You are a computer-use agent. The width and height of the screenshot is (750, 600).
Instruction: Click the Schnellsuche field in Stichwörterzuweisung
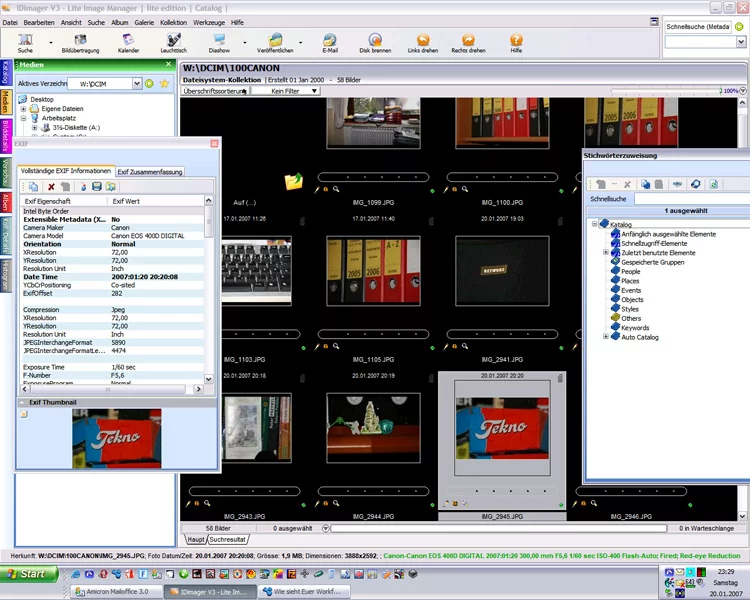692,199
